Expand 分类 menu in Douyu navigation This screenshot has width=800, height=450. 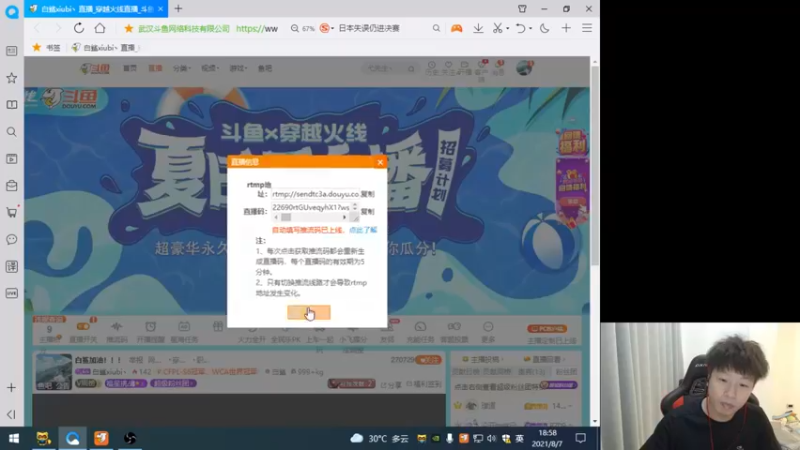point(181,68)
